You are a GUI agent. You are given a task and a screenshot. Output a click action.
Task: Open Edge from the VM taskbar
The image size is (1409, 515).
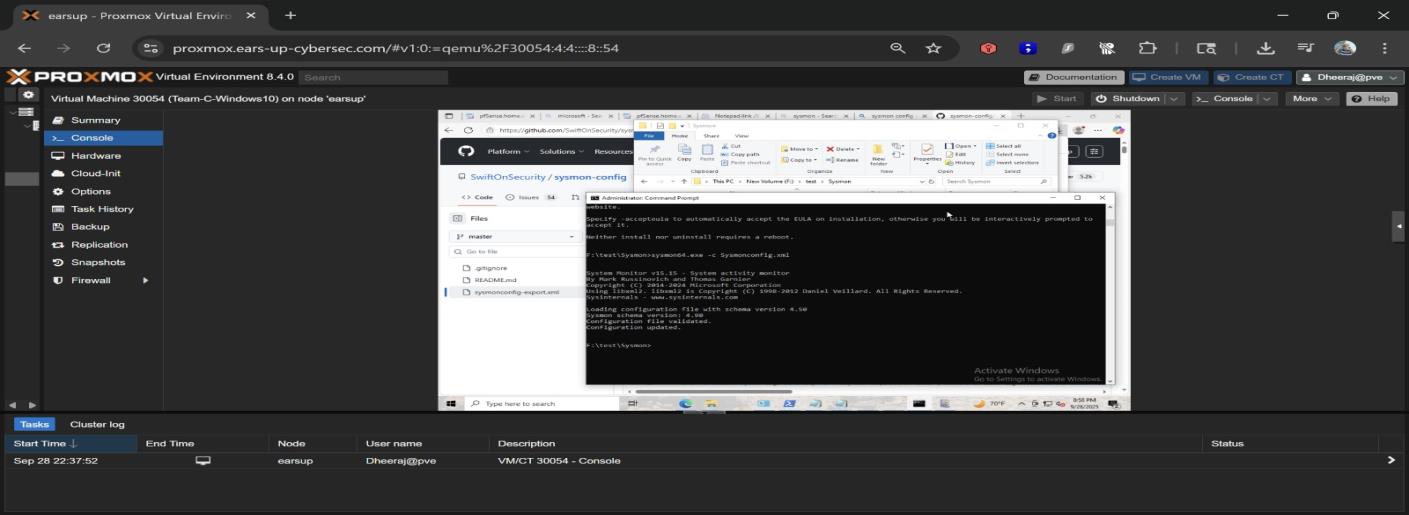point(686,403)
